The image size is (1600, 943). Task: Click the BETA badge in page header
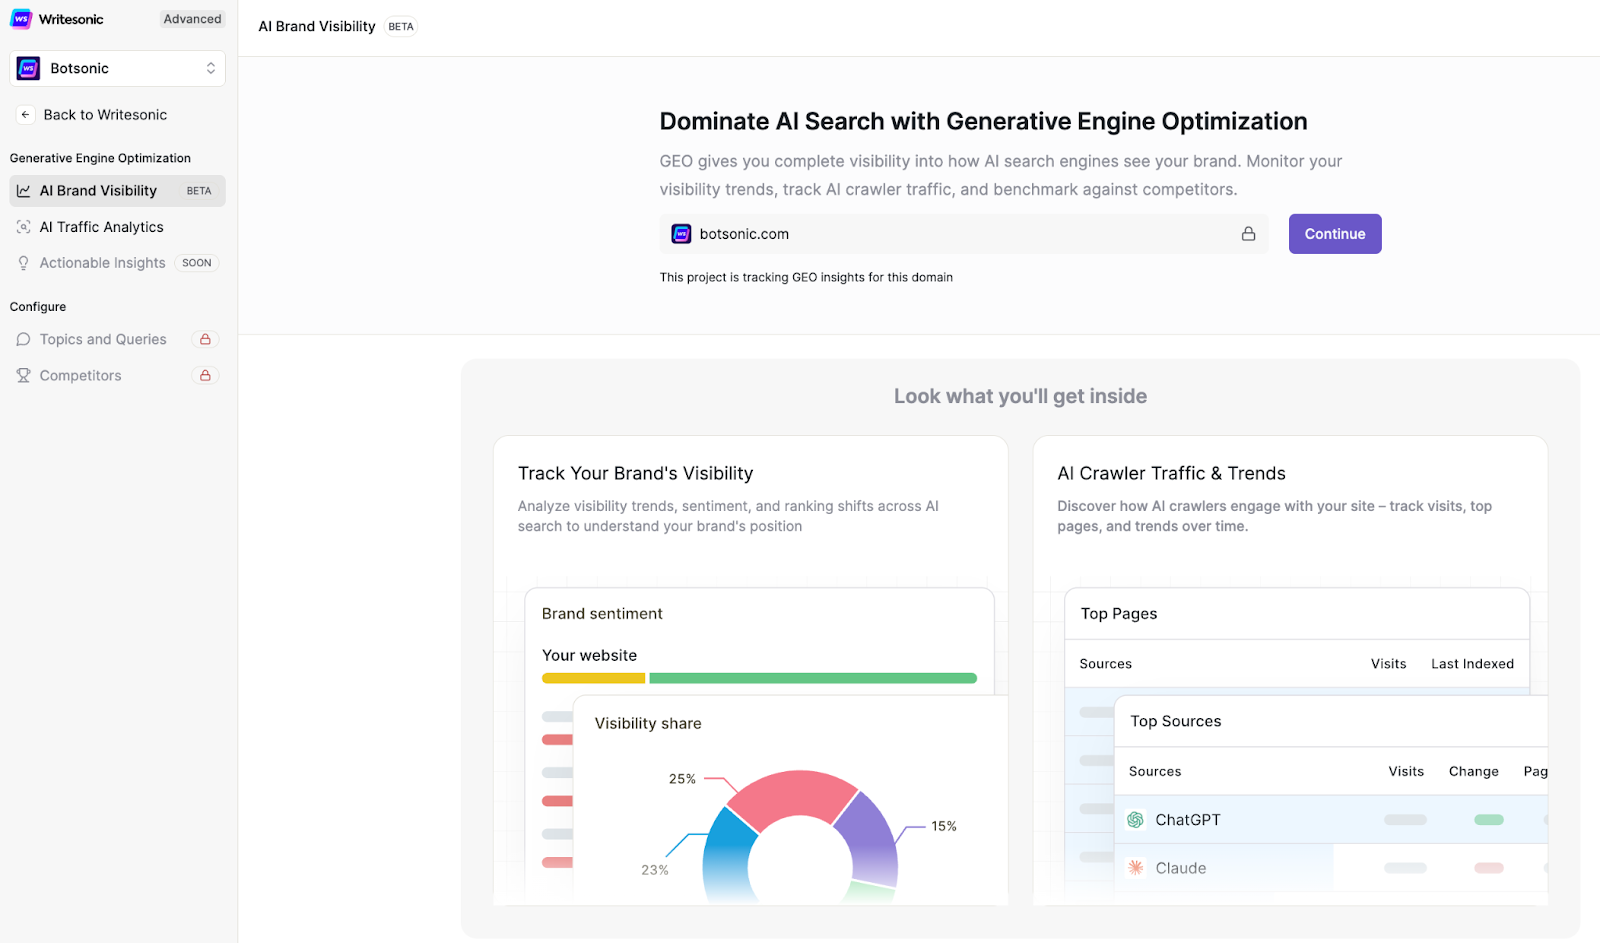(401, 27)
